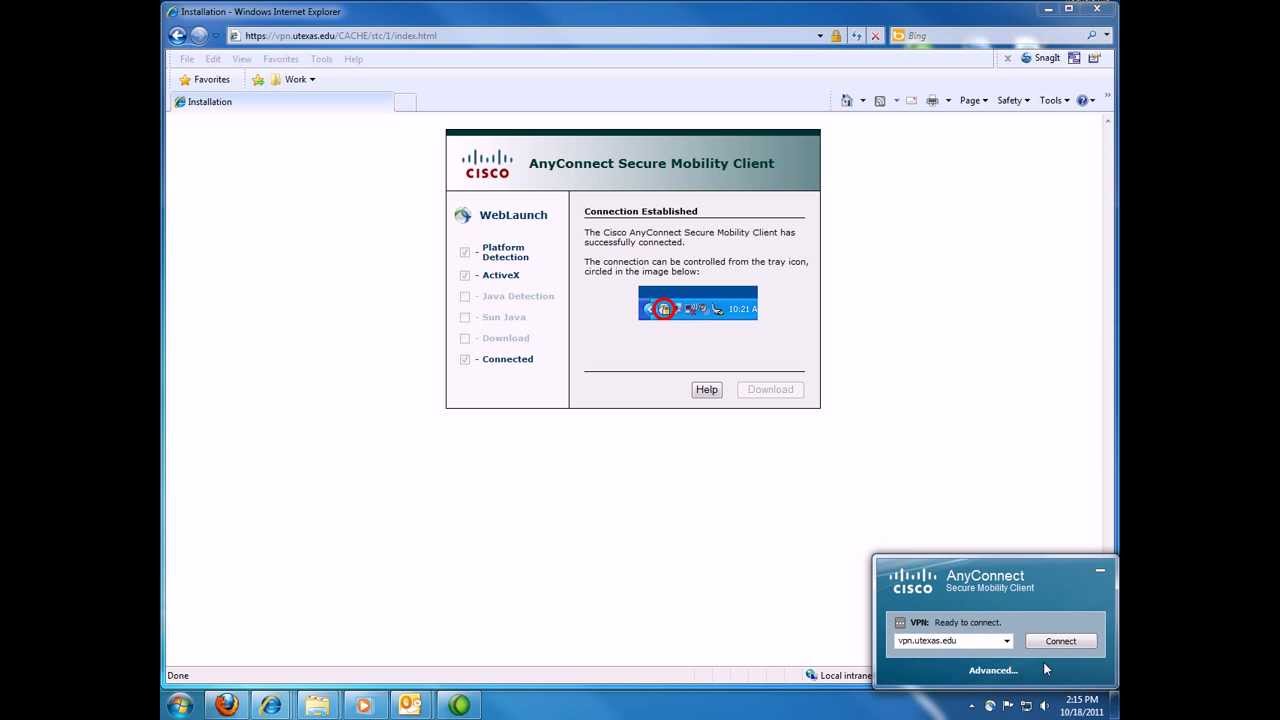Open the Safety menu dropdown

(x=1013, y=100)
